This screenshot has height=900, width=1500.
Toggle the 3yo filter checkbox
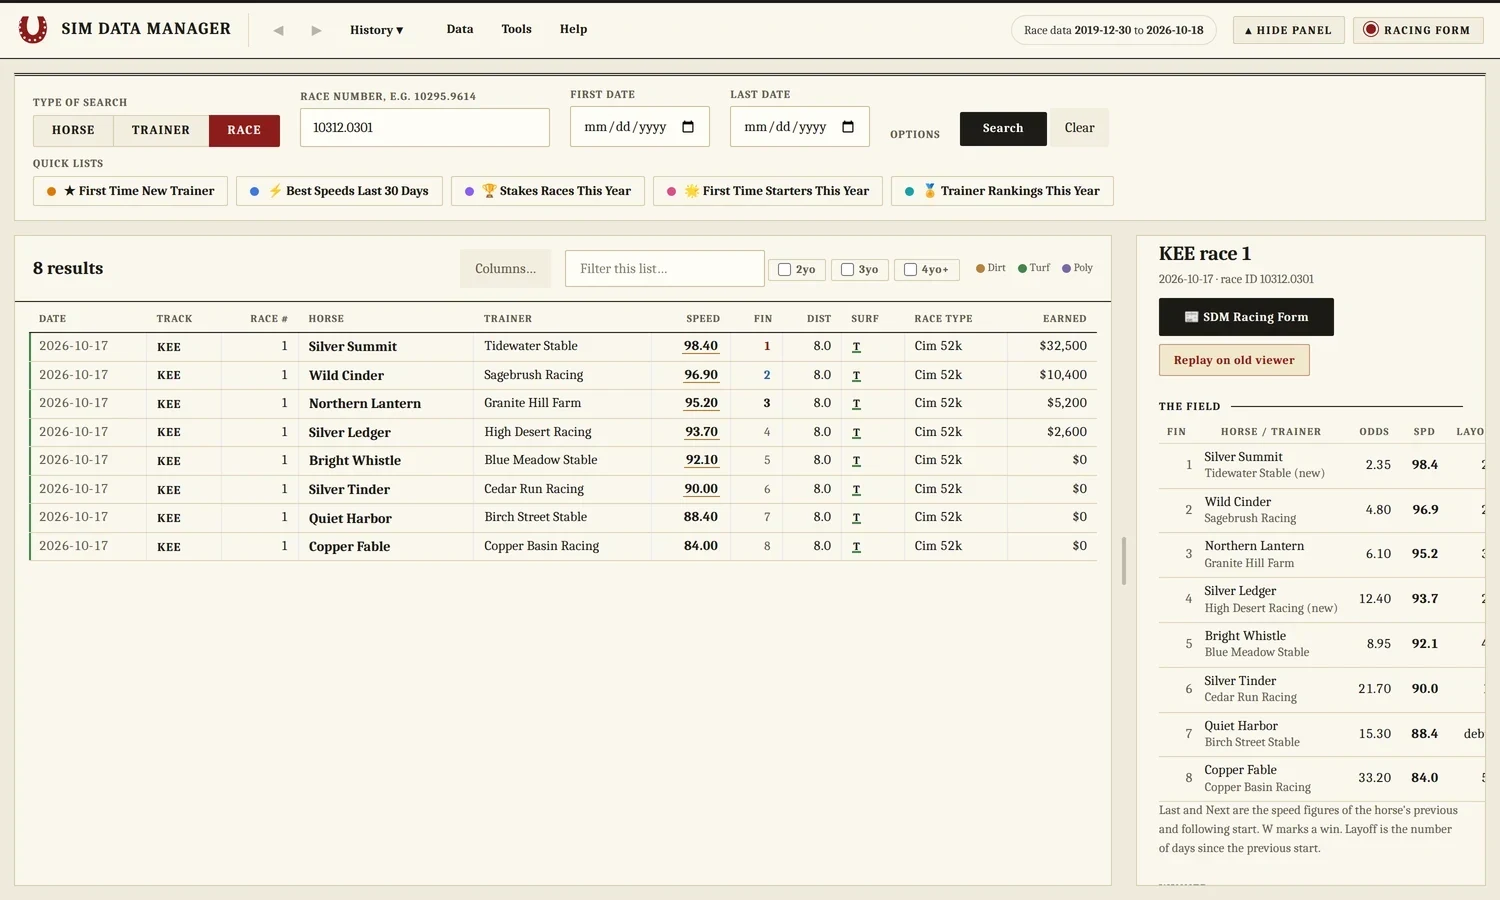(847, 270)
